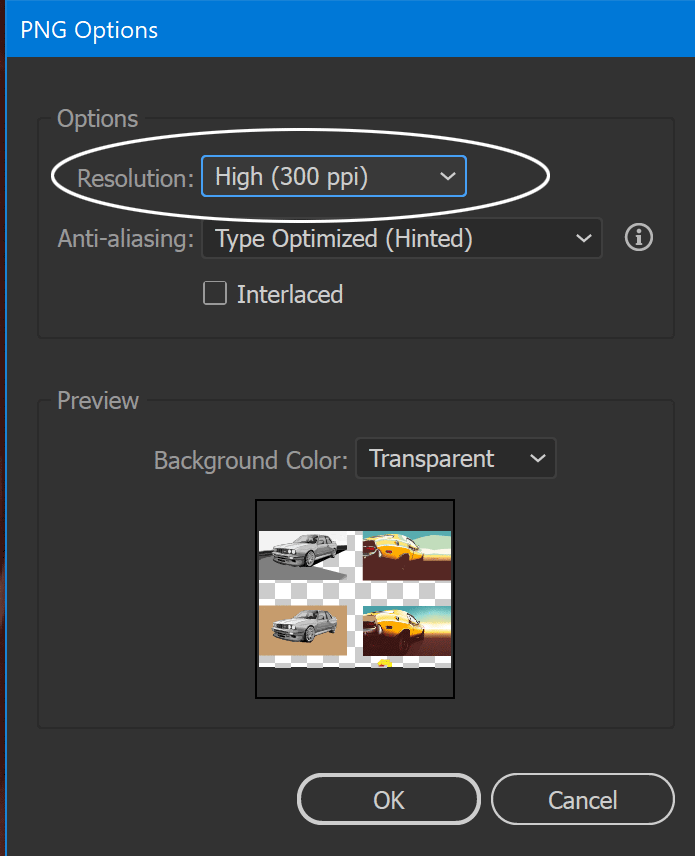This screenshot has width=695, height=856.
Task: Click the Interlaced label text
Action: [x=289, y=294]
